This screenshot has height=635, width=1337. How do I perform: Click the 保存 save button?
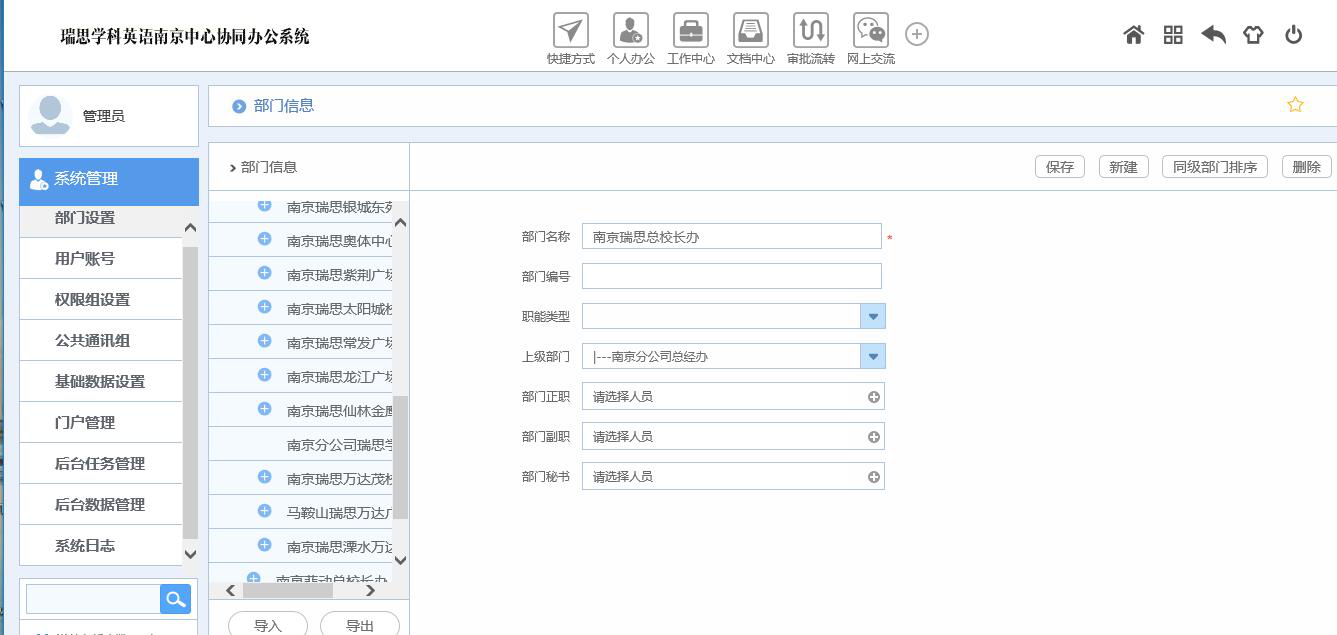1059,167
